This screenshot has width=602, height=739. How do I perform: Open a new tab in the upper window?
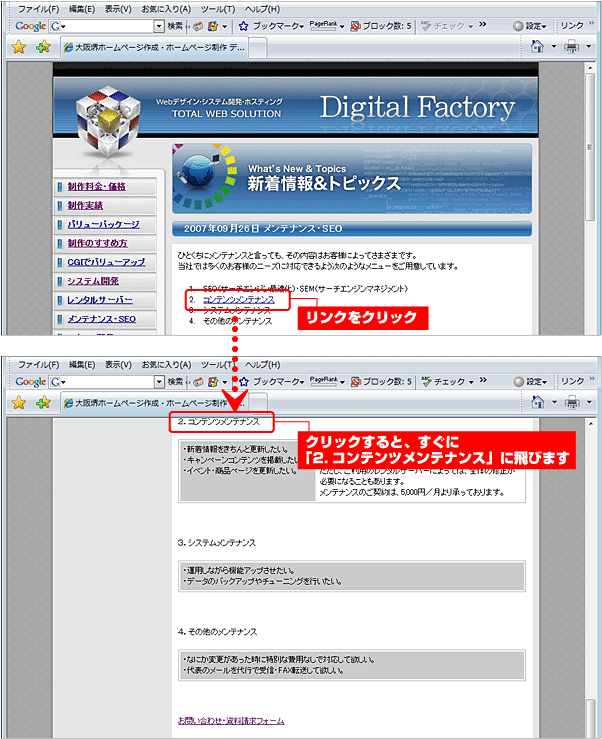click(x=257, y=48)
